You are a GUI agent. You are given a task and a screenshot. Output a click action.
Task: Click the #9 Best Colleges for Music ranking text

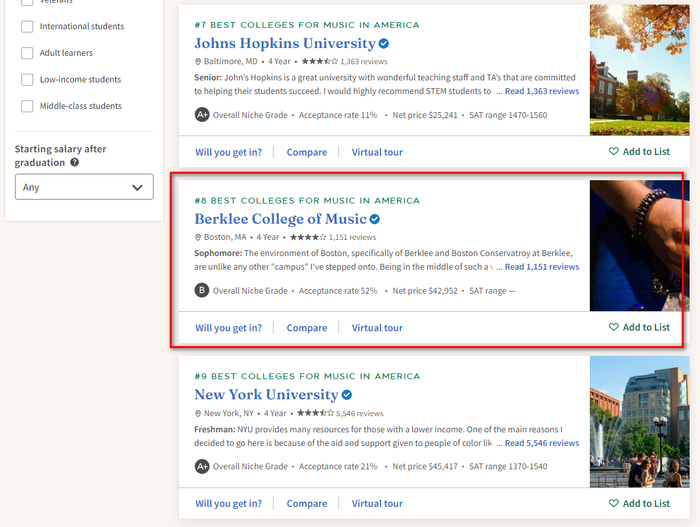(307, 376)
